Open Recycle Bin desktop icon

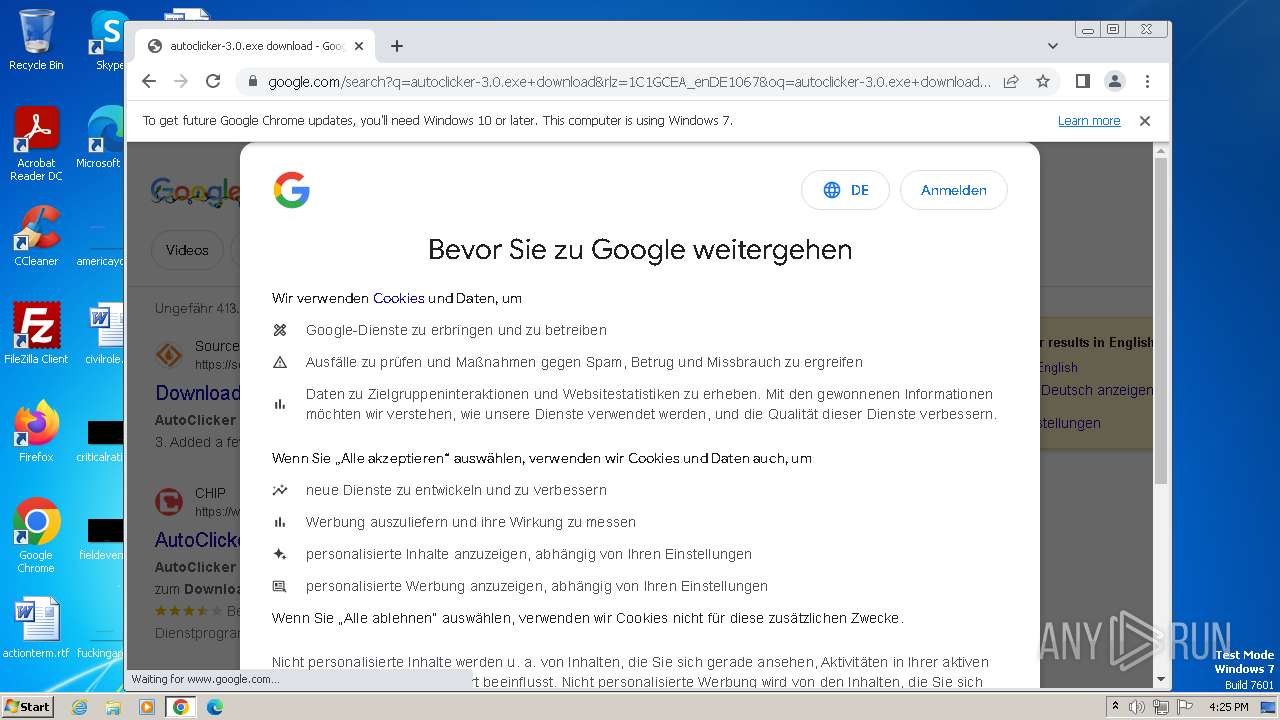pyautogui.click(x=36, y=40)
